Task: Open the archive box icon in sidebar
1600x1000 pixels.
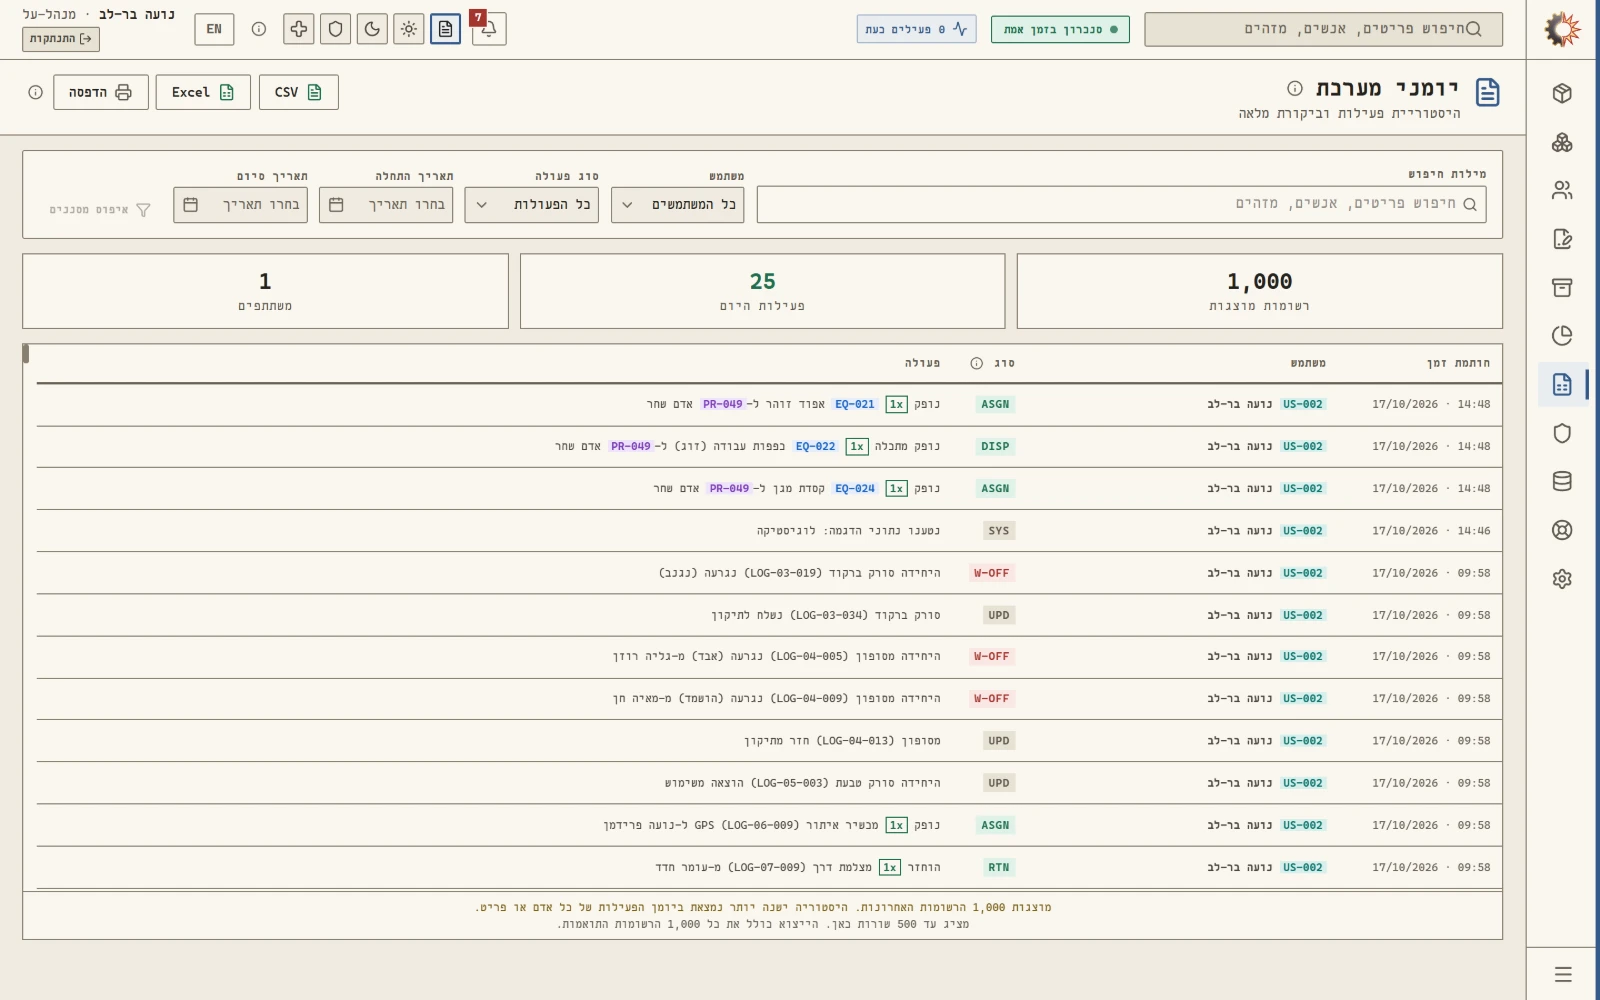Action: click(1562, 287)
